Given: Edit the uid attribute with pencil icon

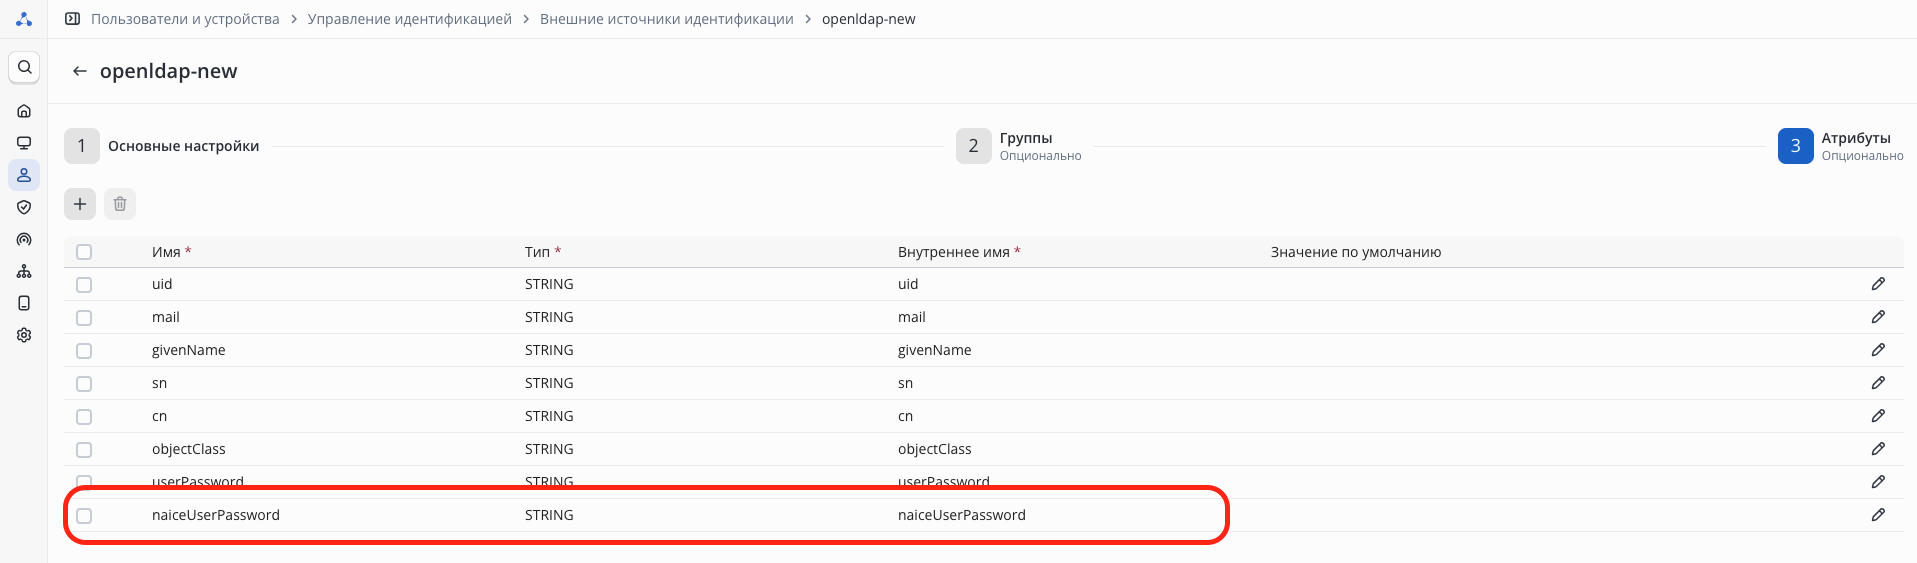Looking at the screenshot, I should click(x=1878, y=284).
